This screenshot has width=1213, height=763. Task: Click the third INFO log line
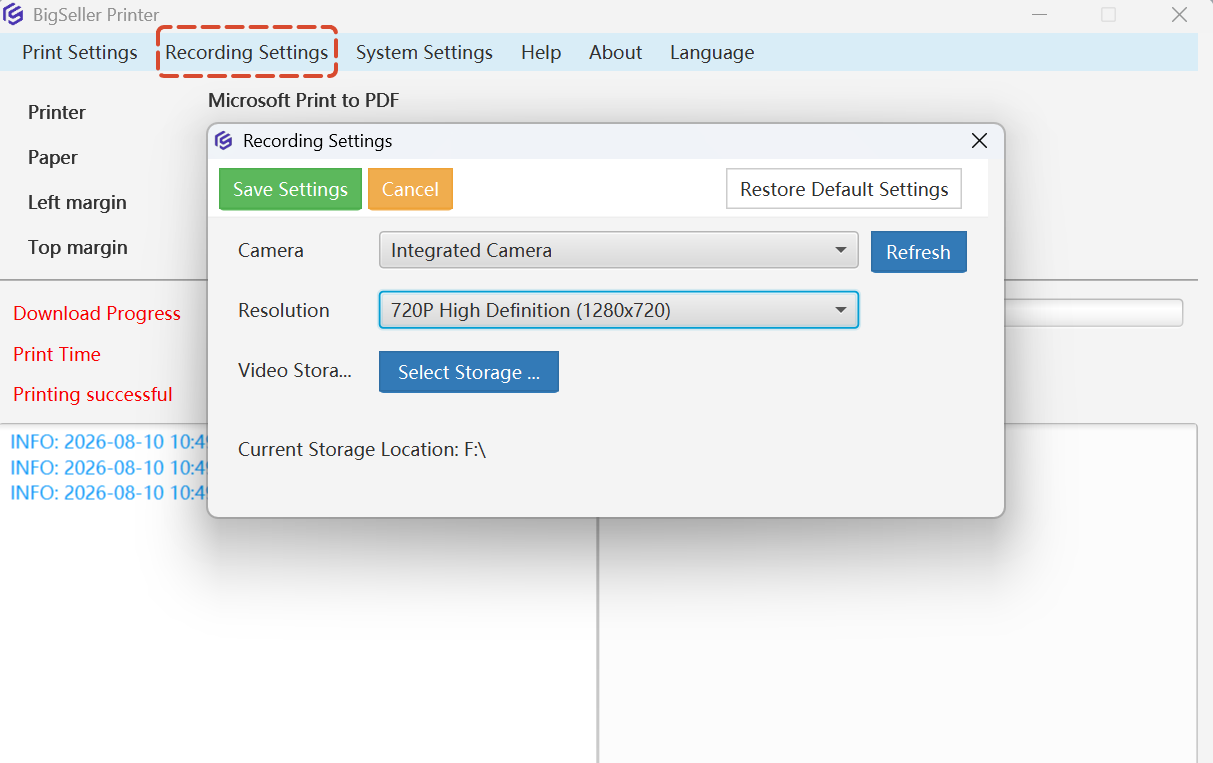pyautogui.click(x=109, y=493)
